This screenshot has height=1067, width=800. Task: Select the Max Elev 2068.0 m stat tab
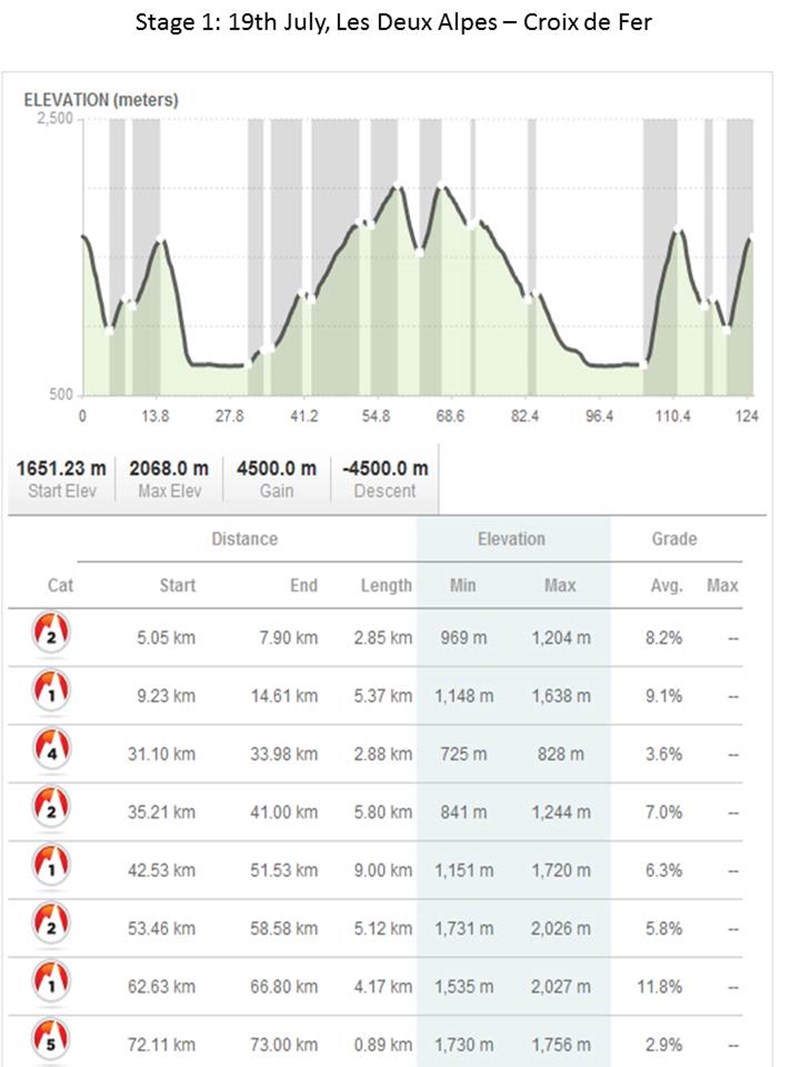[x=169, y=479]
